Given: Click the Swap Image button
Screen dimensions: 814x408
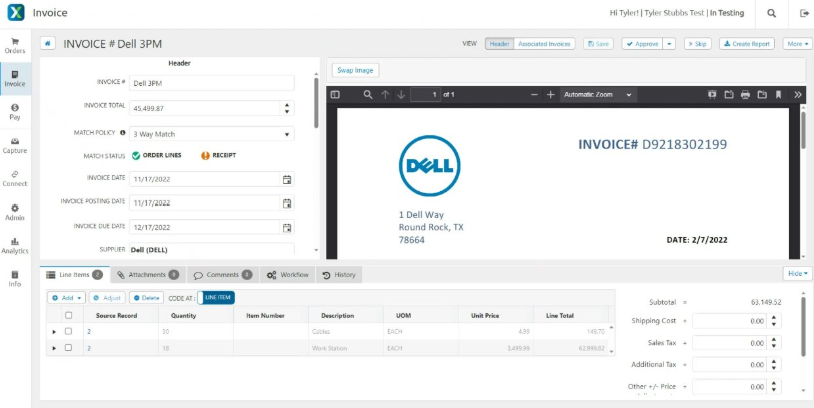Looking at the screenshot, I should point(355,70).
